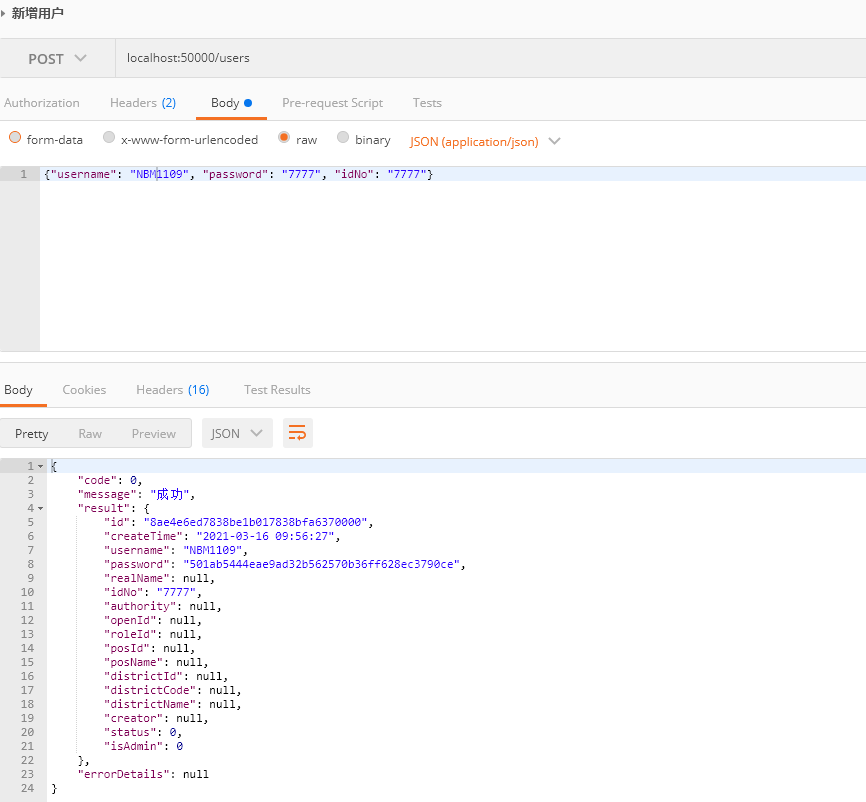
Task: Open the response Cookies tab
Action: [84, 390]
